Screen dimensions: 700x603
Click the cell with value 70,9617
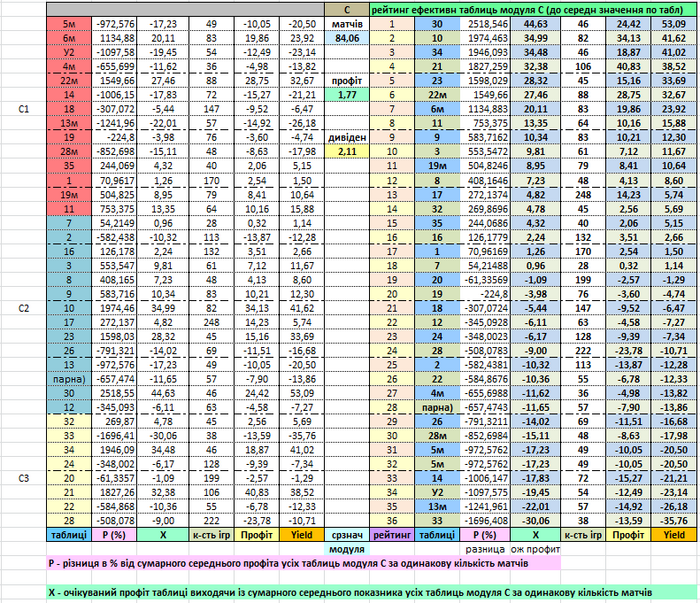(114, 181)
